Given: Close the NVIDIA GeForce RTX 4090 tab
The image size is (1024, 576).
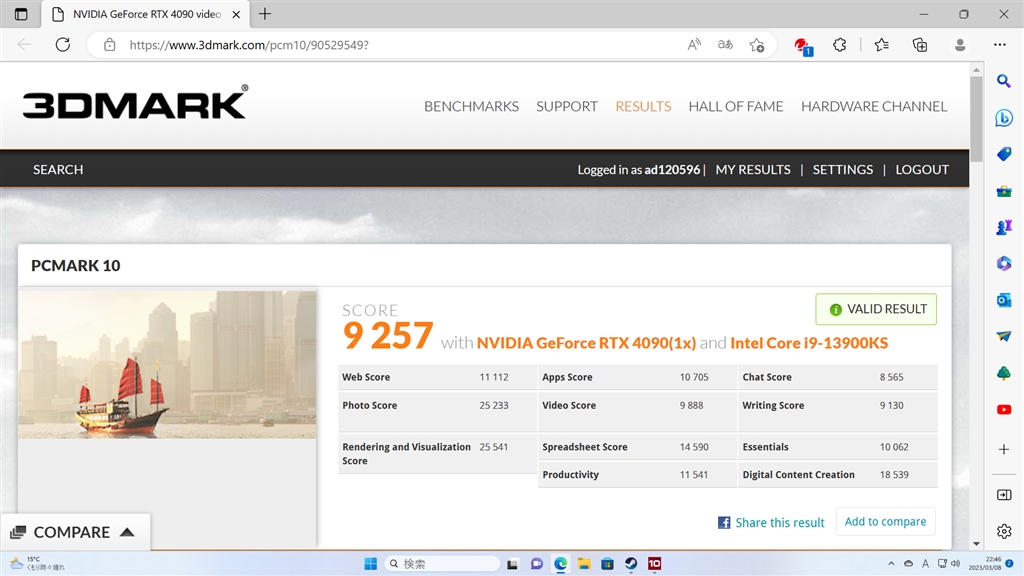Looking at the screenshot, I should pyautogui.click(x=236, y=14).
